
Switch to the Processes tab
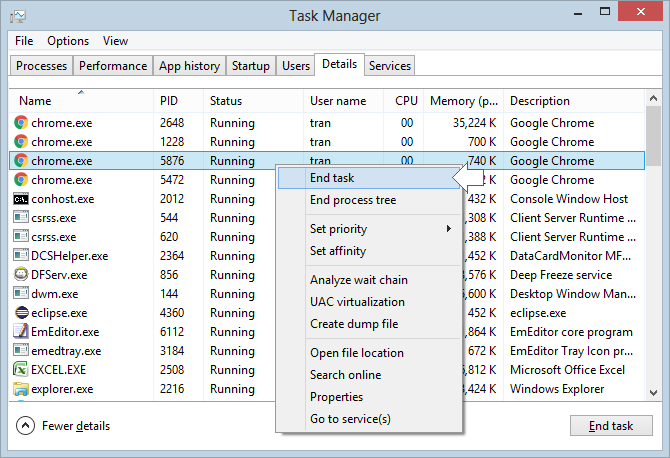(41, 66)
